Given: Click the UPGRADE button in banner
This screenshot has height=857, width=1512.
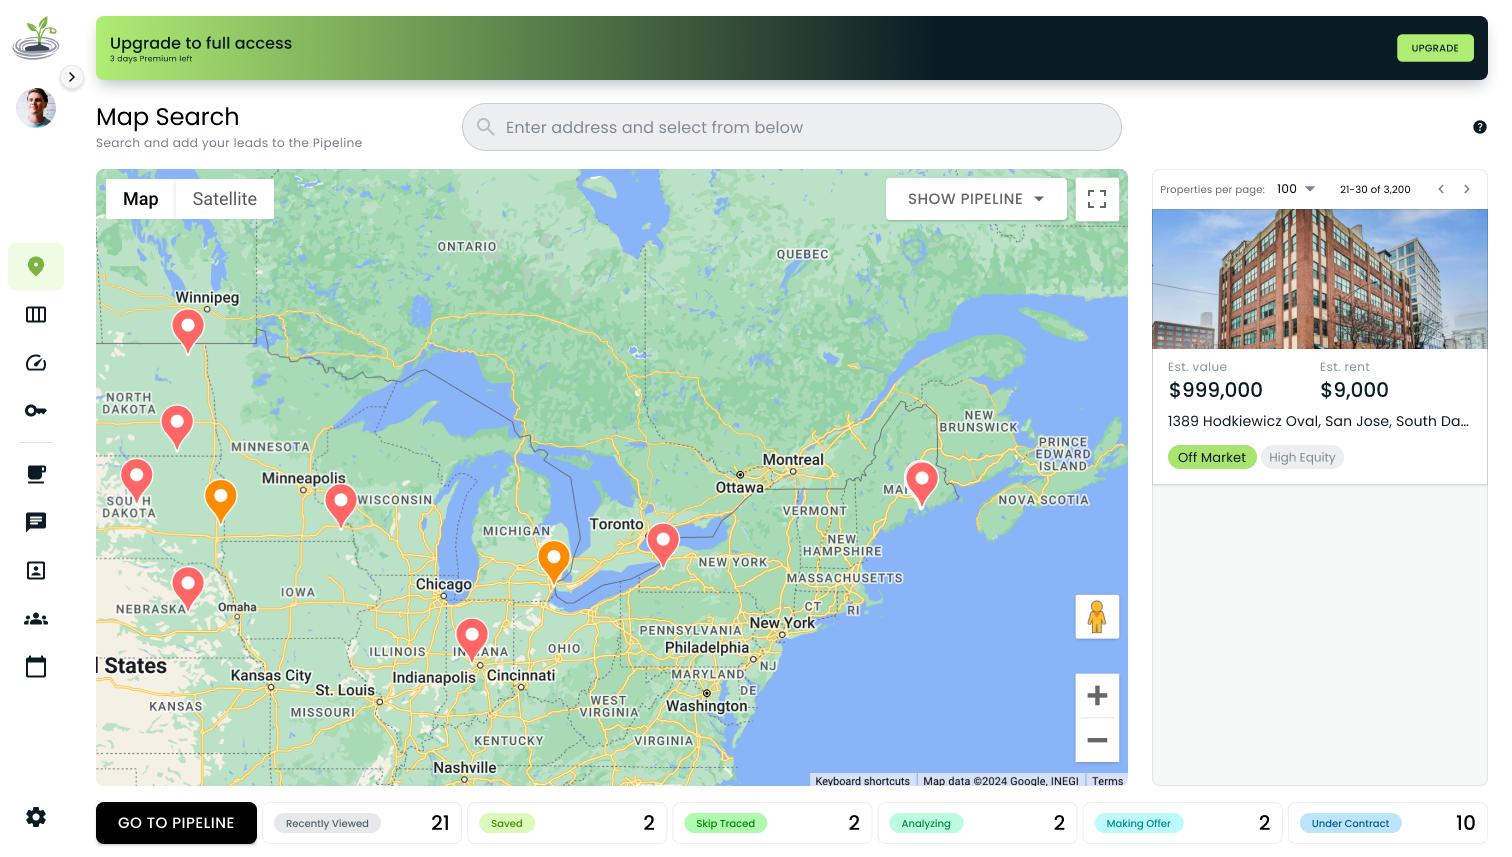Looking at the screenshot, I should [1435, 48].
